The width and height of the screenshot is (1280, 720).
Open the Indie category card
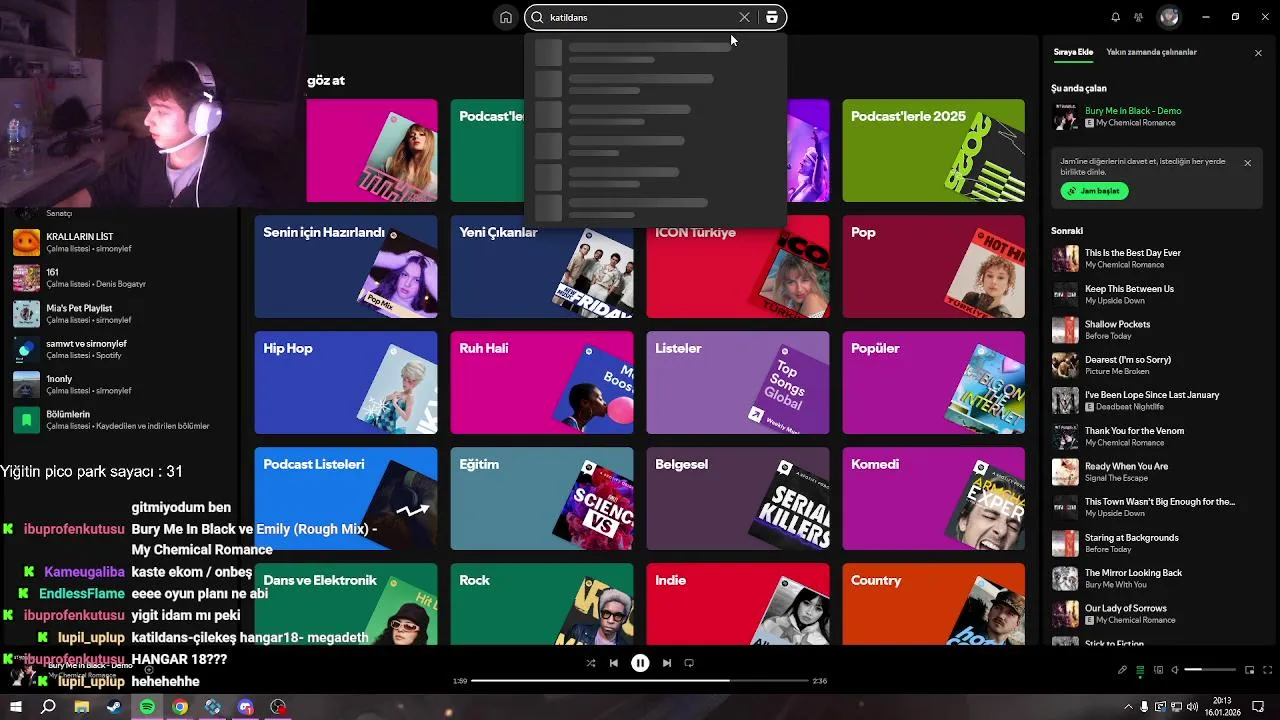click(738, 603)
